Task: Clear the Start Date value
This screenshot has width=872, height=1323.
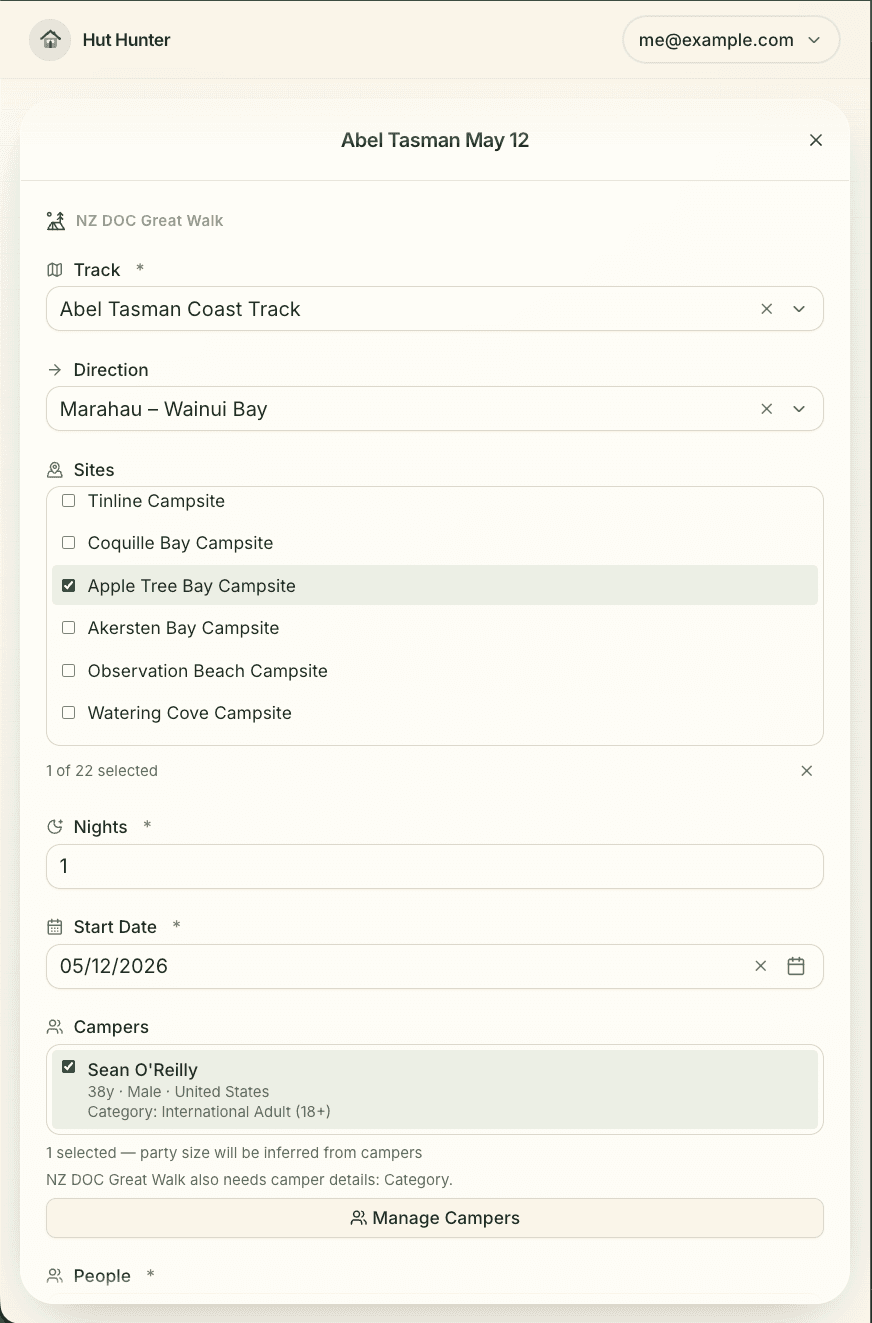Action: [761, 966]
